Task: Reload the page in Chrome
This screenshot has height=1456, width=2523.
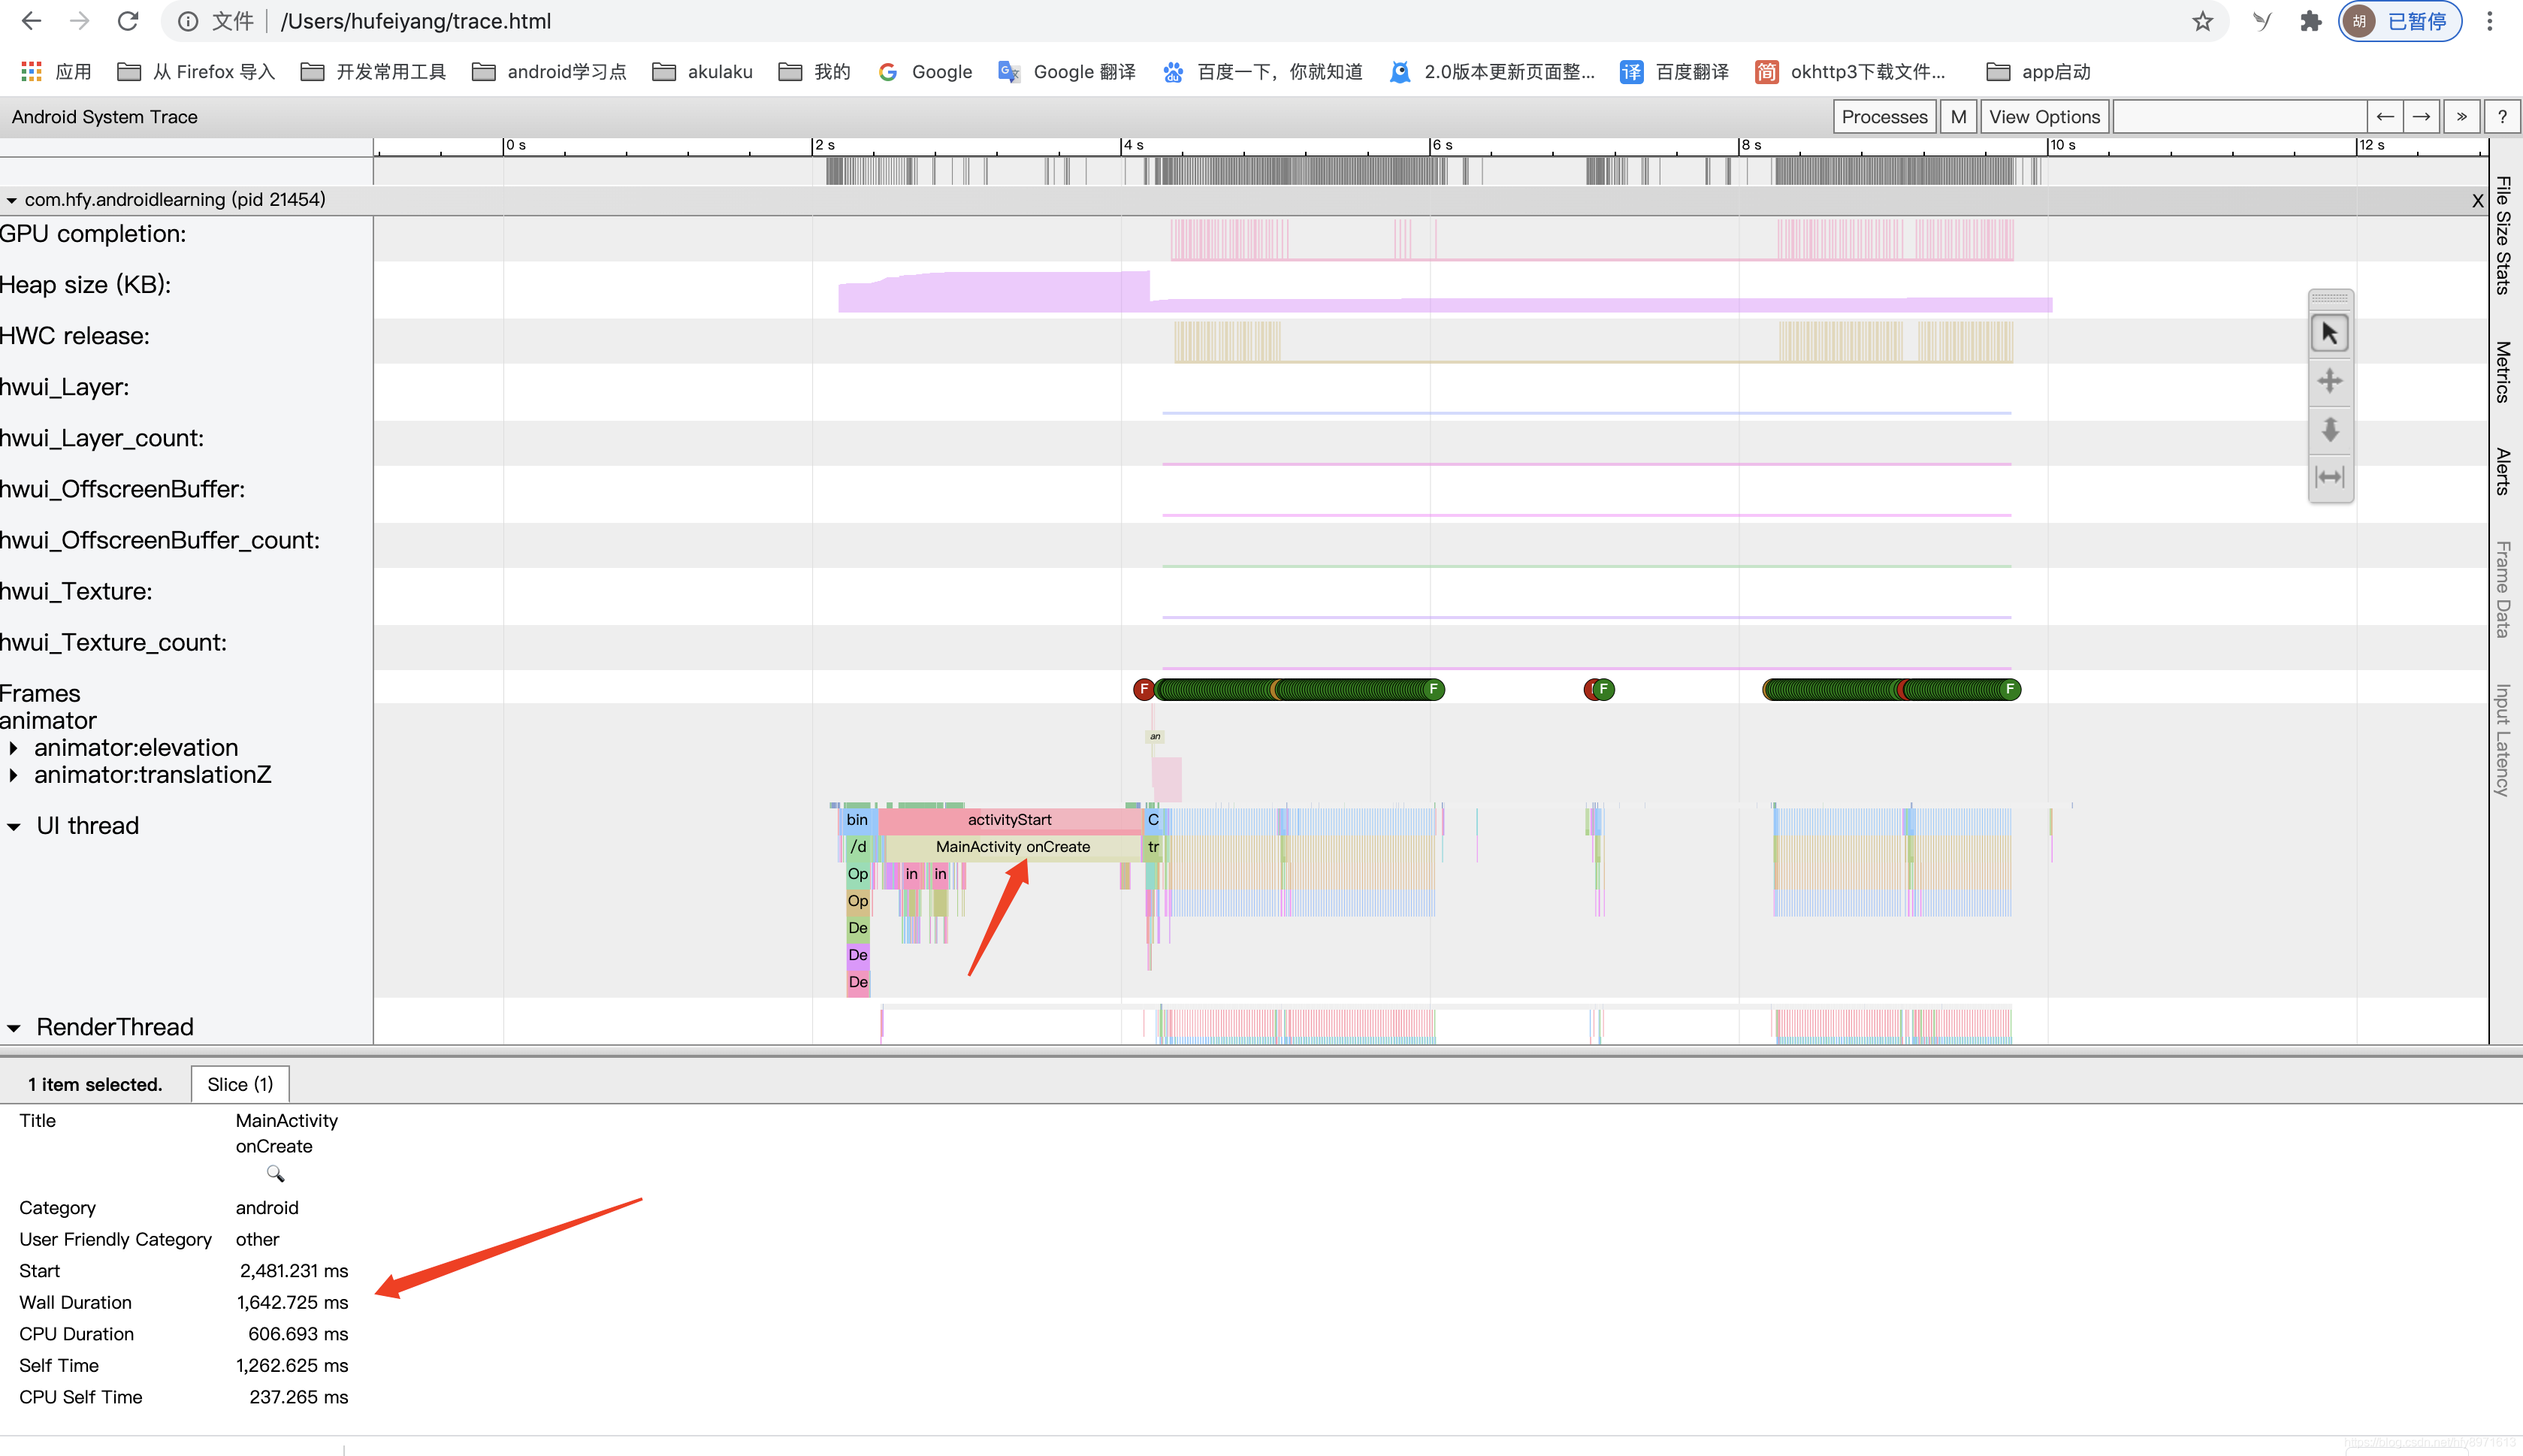Action: (128, 21)
